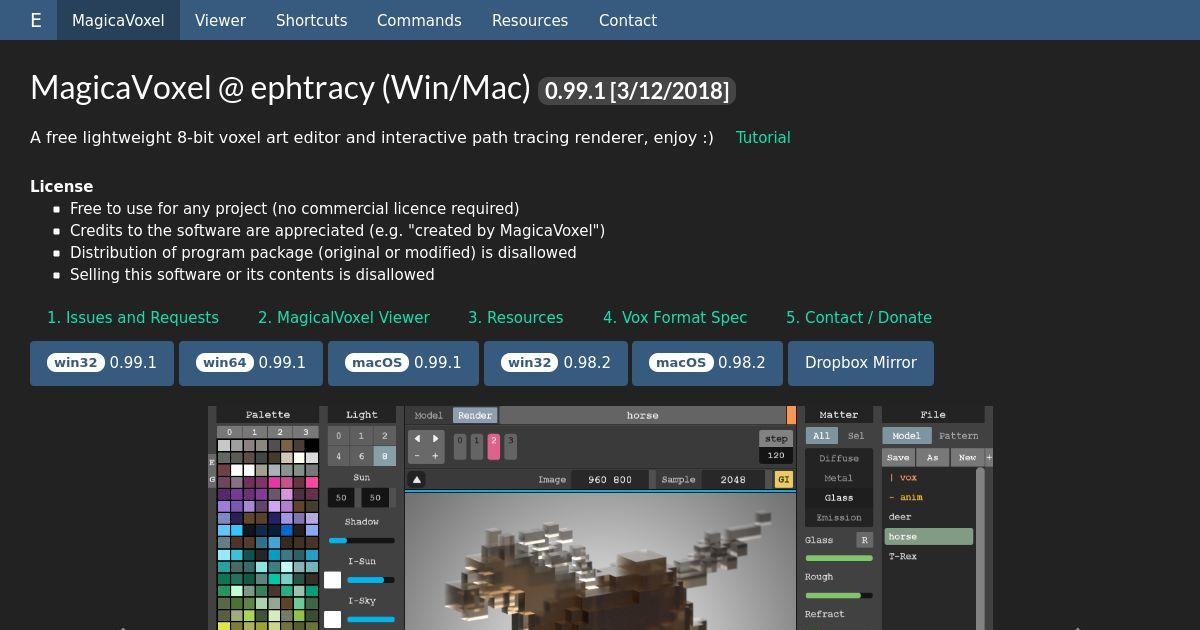
Task: Open Commands in top navigation
Action: tap(419, 20)
